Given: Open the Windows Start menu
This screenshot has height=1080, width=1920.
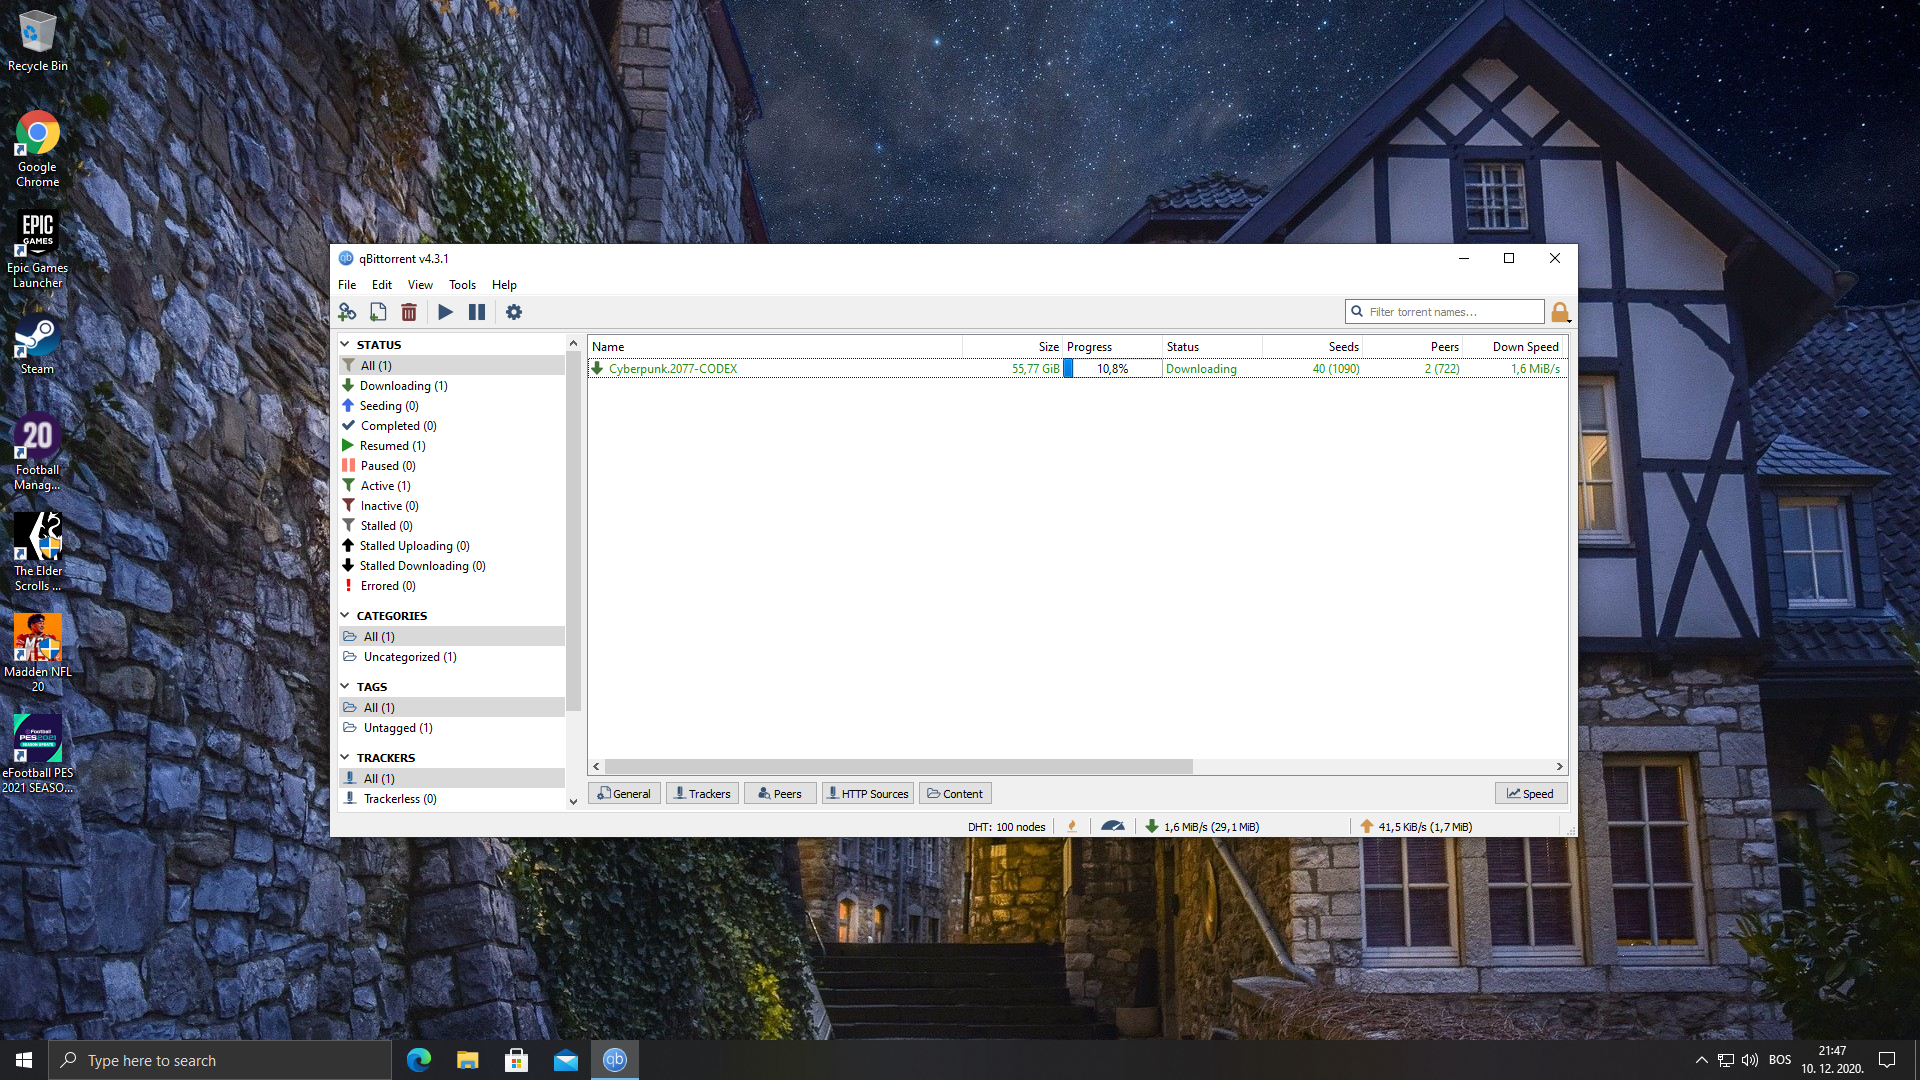Looking at the screenshot, I should coord(24,1060).
